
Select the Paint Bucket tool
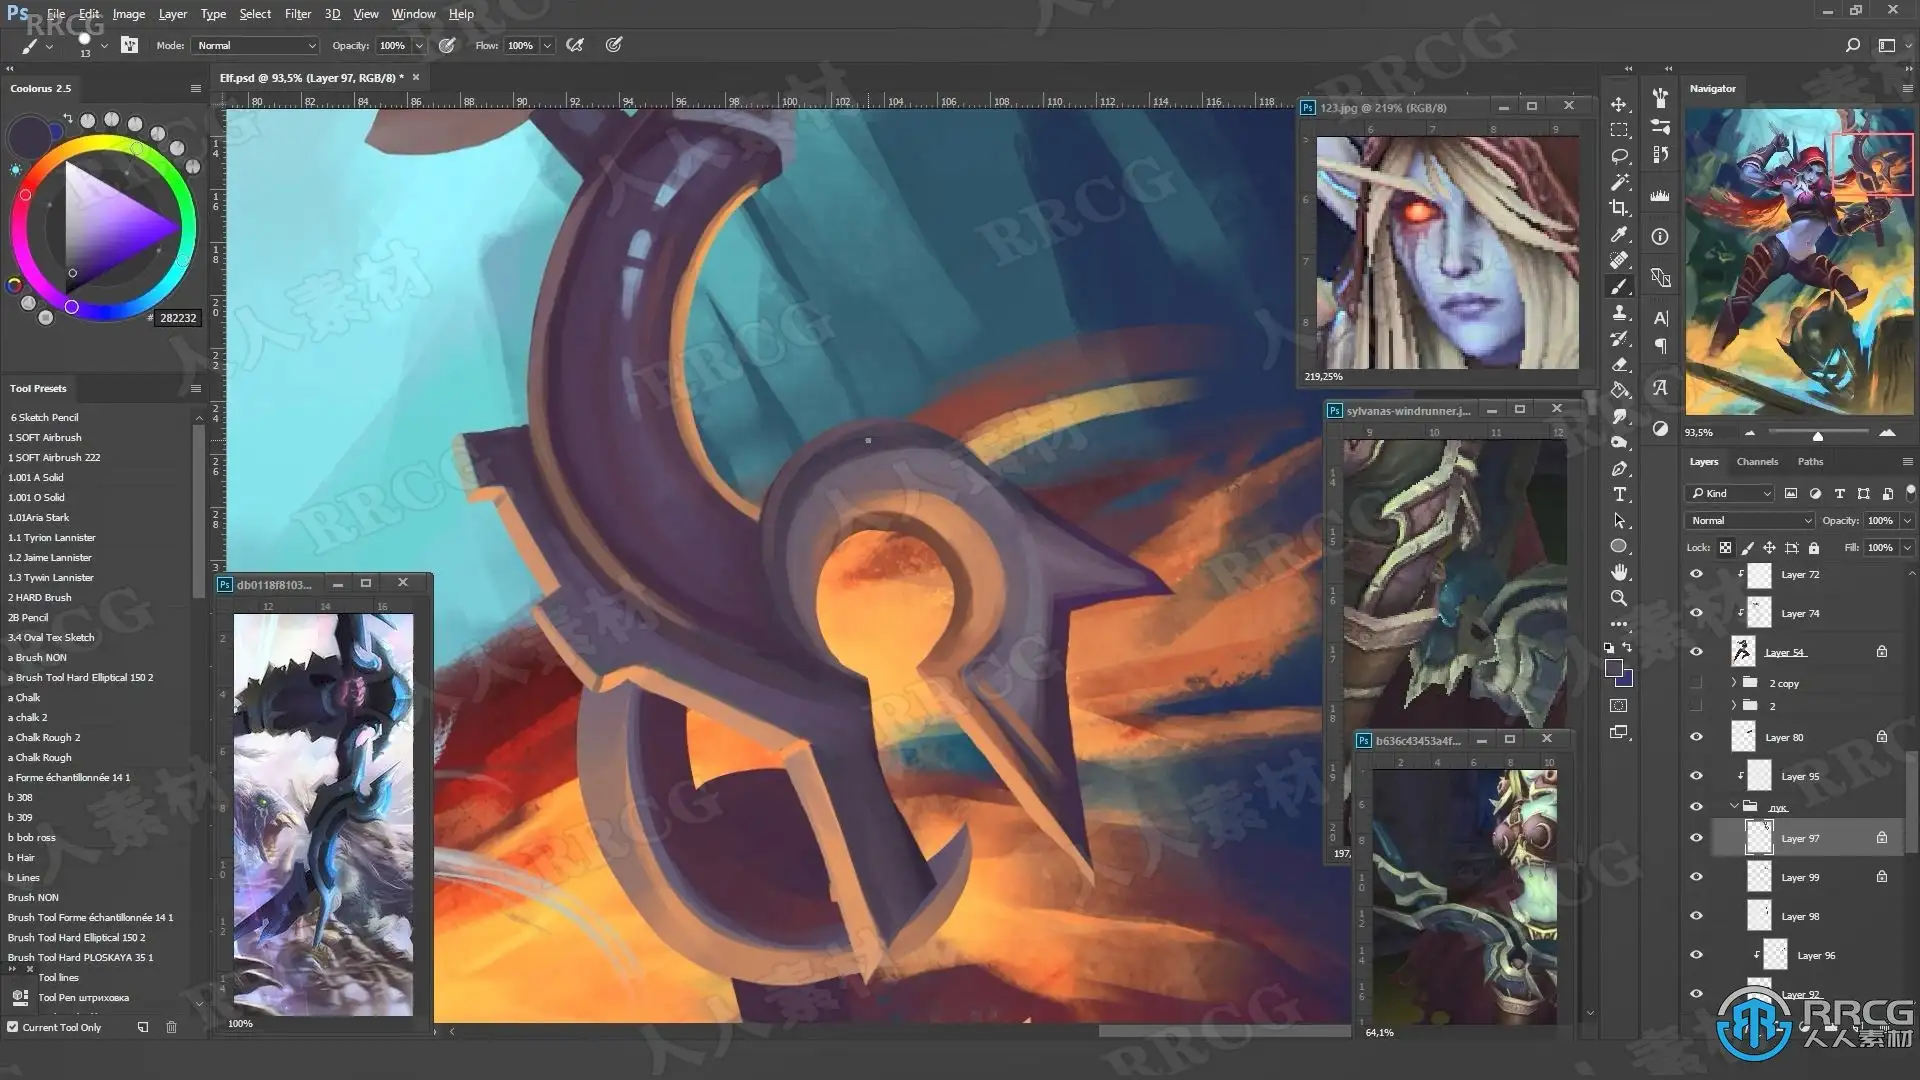(1619, 391)
